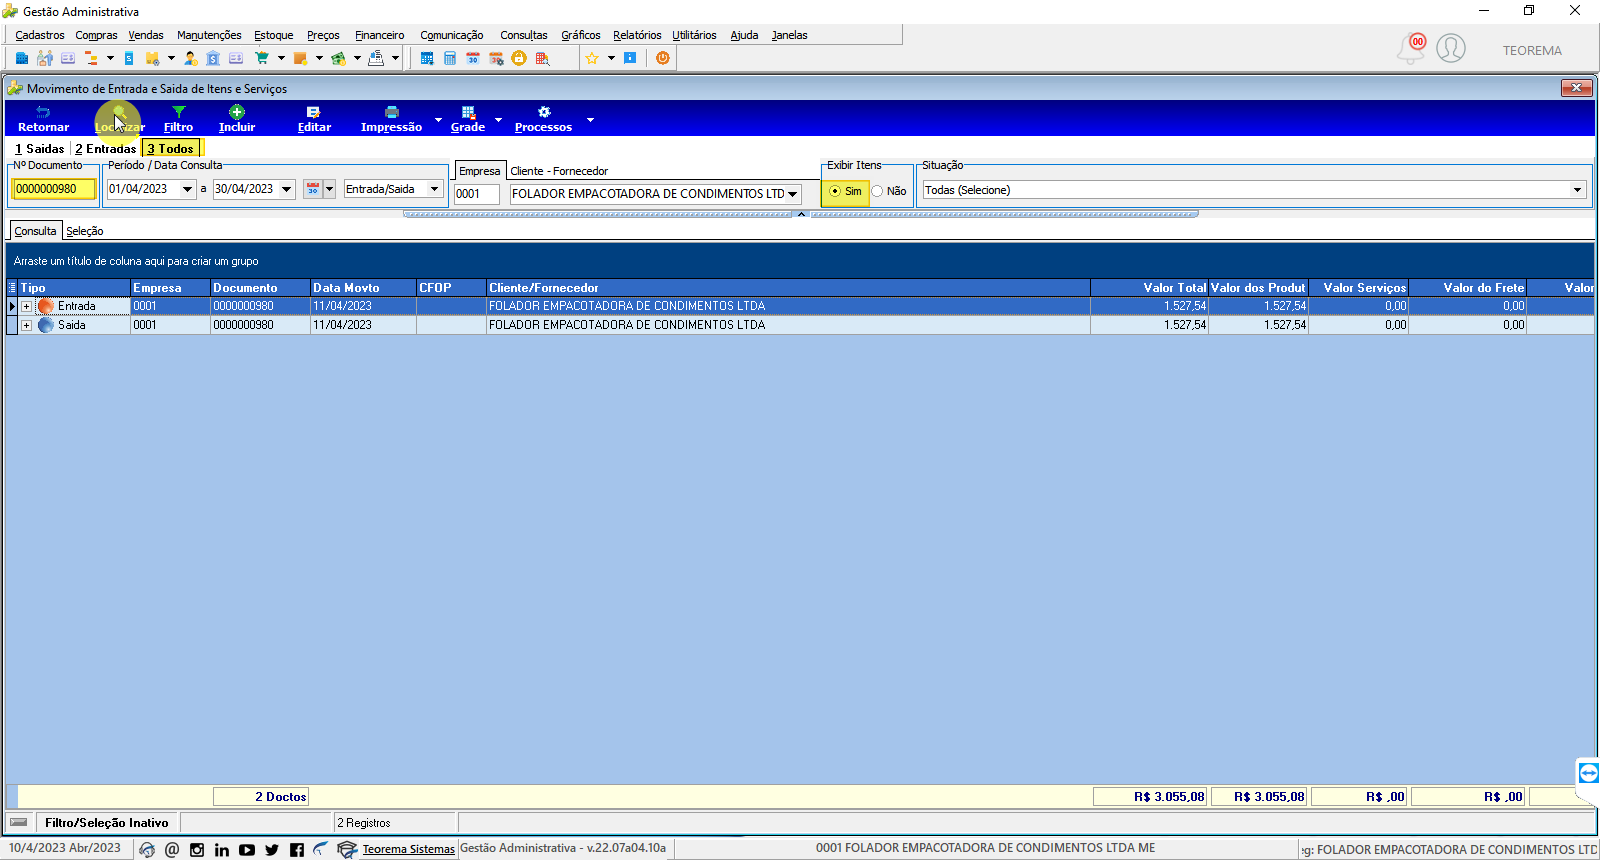Image resolution: width=1600 pixels, height=860 pixels.
Task: Open the Relatórios menu
Action: coord(637,35)
